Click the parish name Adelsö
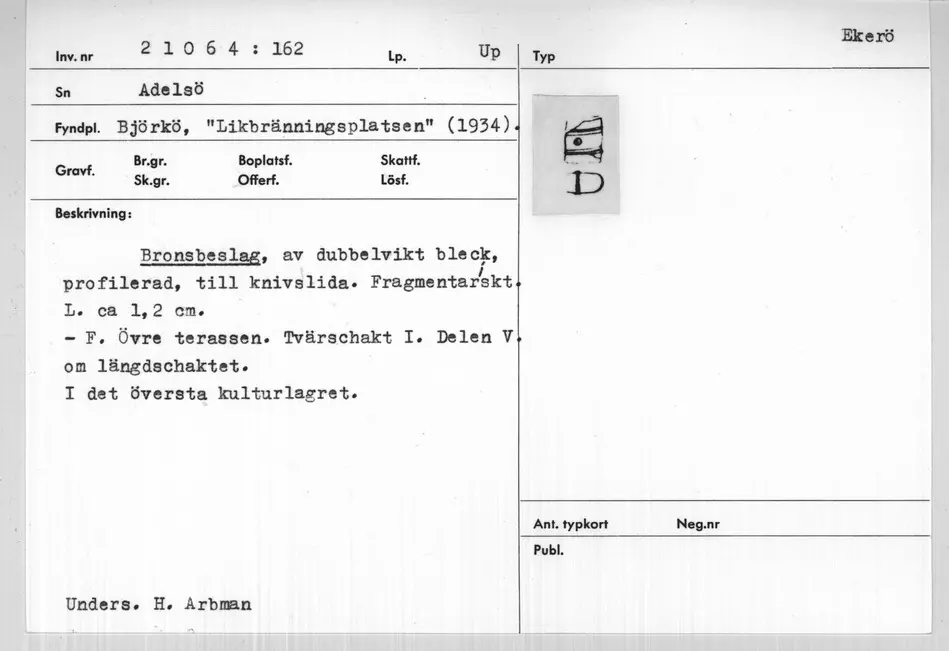This screenshot has width=949, height=651. coord(172,88)
